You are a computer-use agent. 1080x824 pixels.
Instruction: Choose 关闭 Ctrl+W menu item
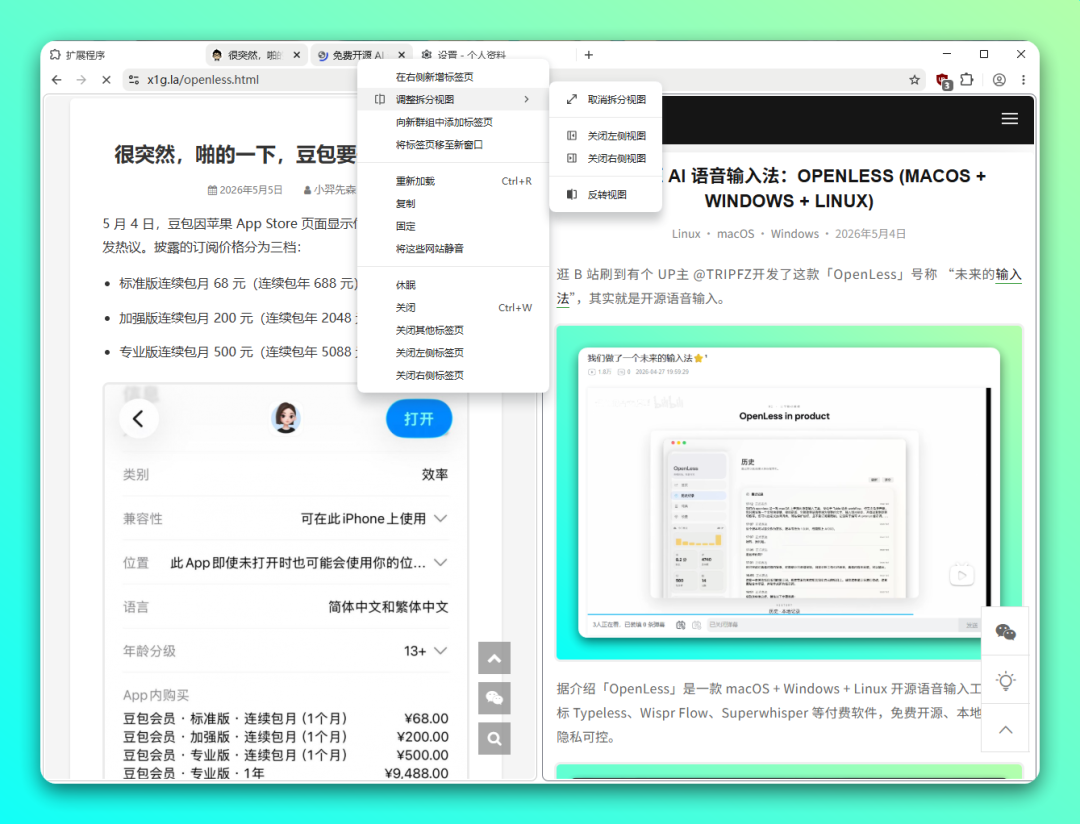pos(453,307)
